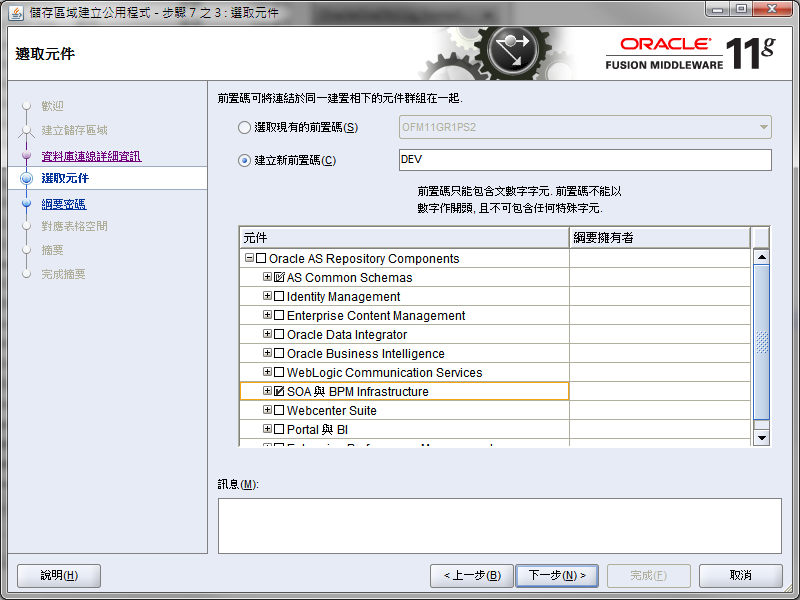Close the repository creation utility window
Screen dimensions: 800x600
click(772, 9)
